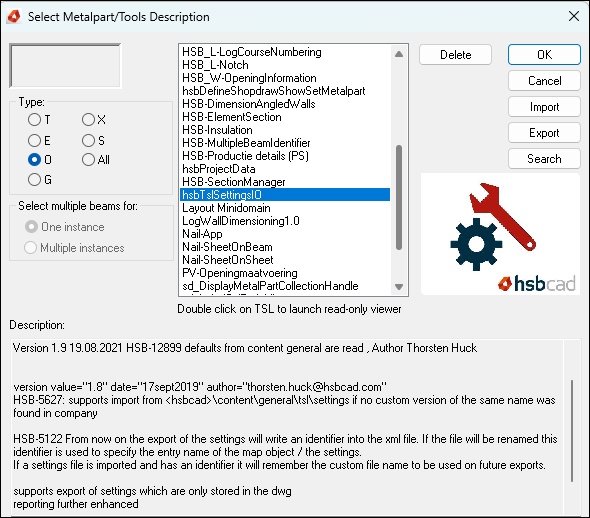
Task: Click the Search button
Action: point(544,159)
